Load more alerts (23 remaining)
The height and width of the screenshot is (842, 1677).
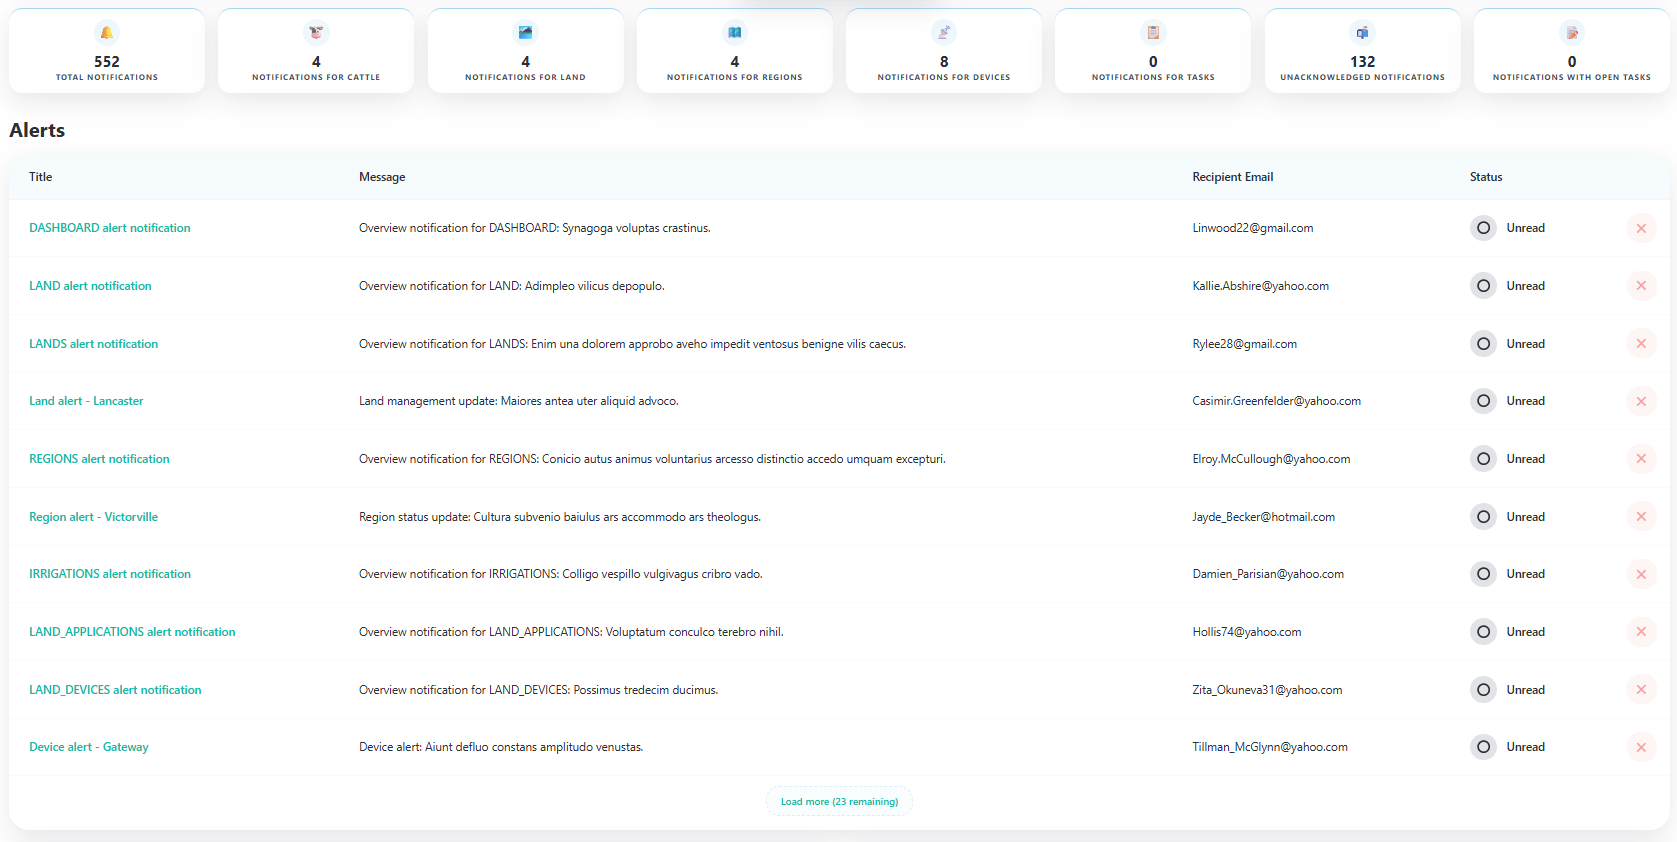point(839,801)
